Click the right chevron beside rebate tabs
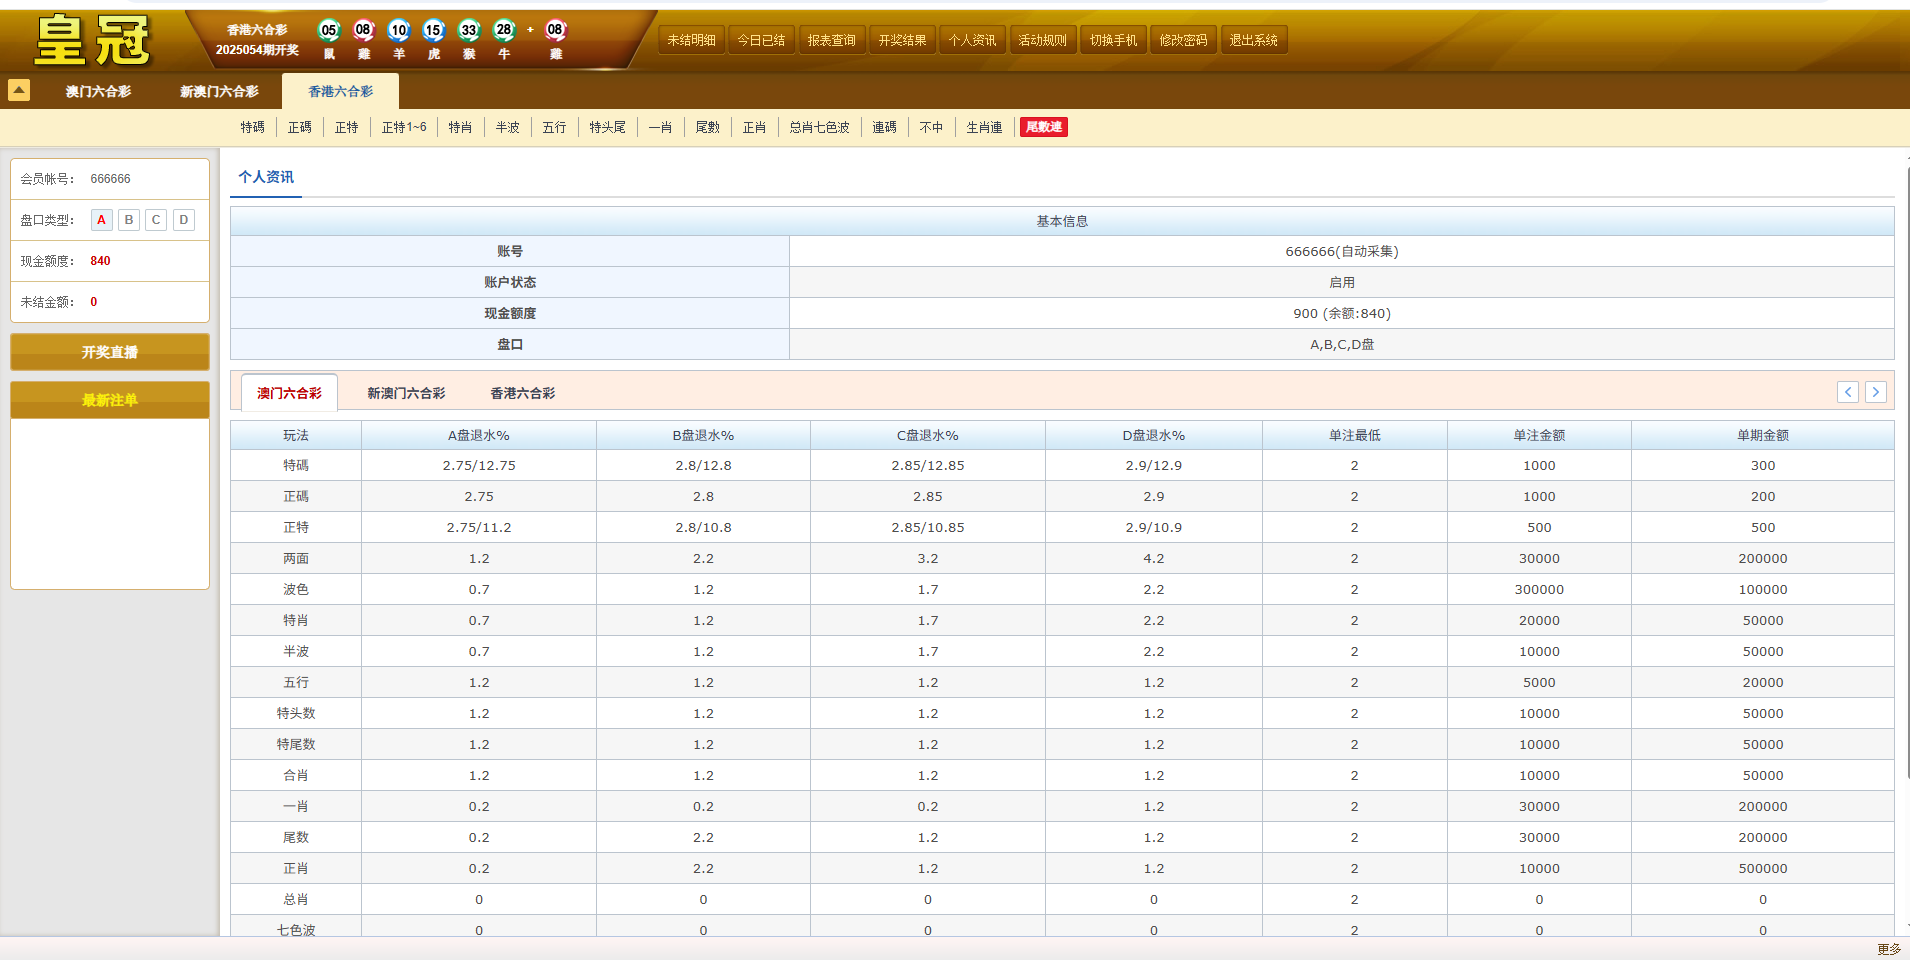This screenshot has width=1910, height=960. [1876, 392]
